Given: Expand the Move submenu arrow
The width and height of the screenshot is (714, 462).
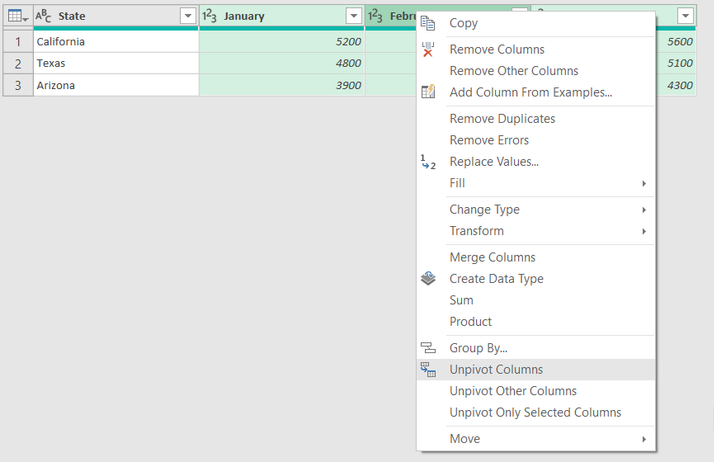Looking at the screenshot, I should coord(644,439).
